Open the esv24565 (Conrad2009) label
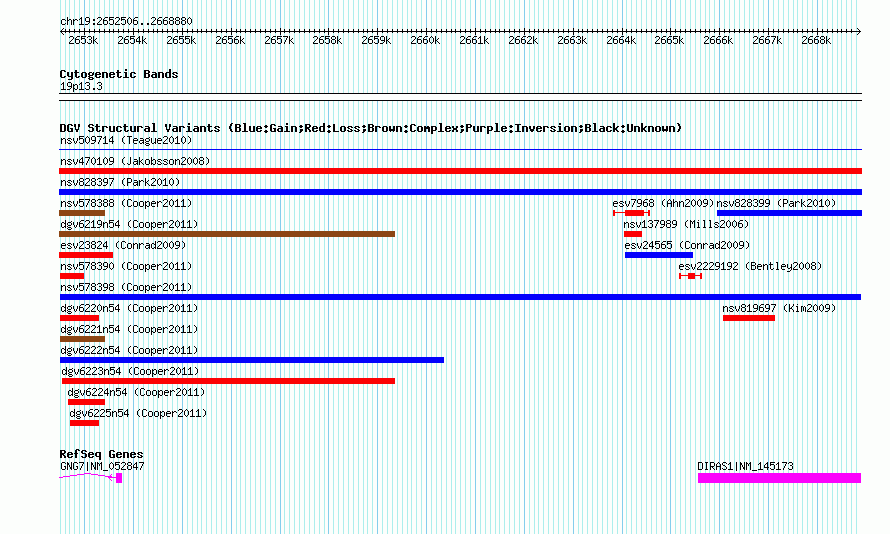890x534 pixels. pos(687,245)
